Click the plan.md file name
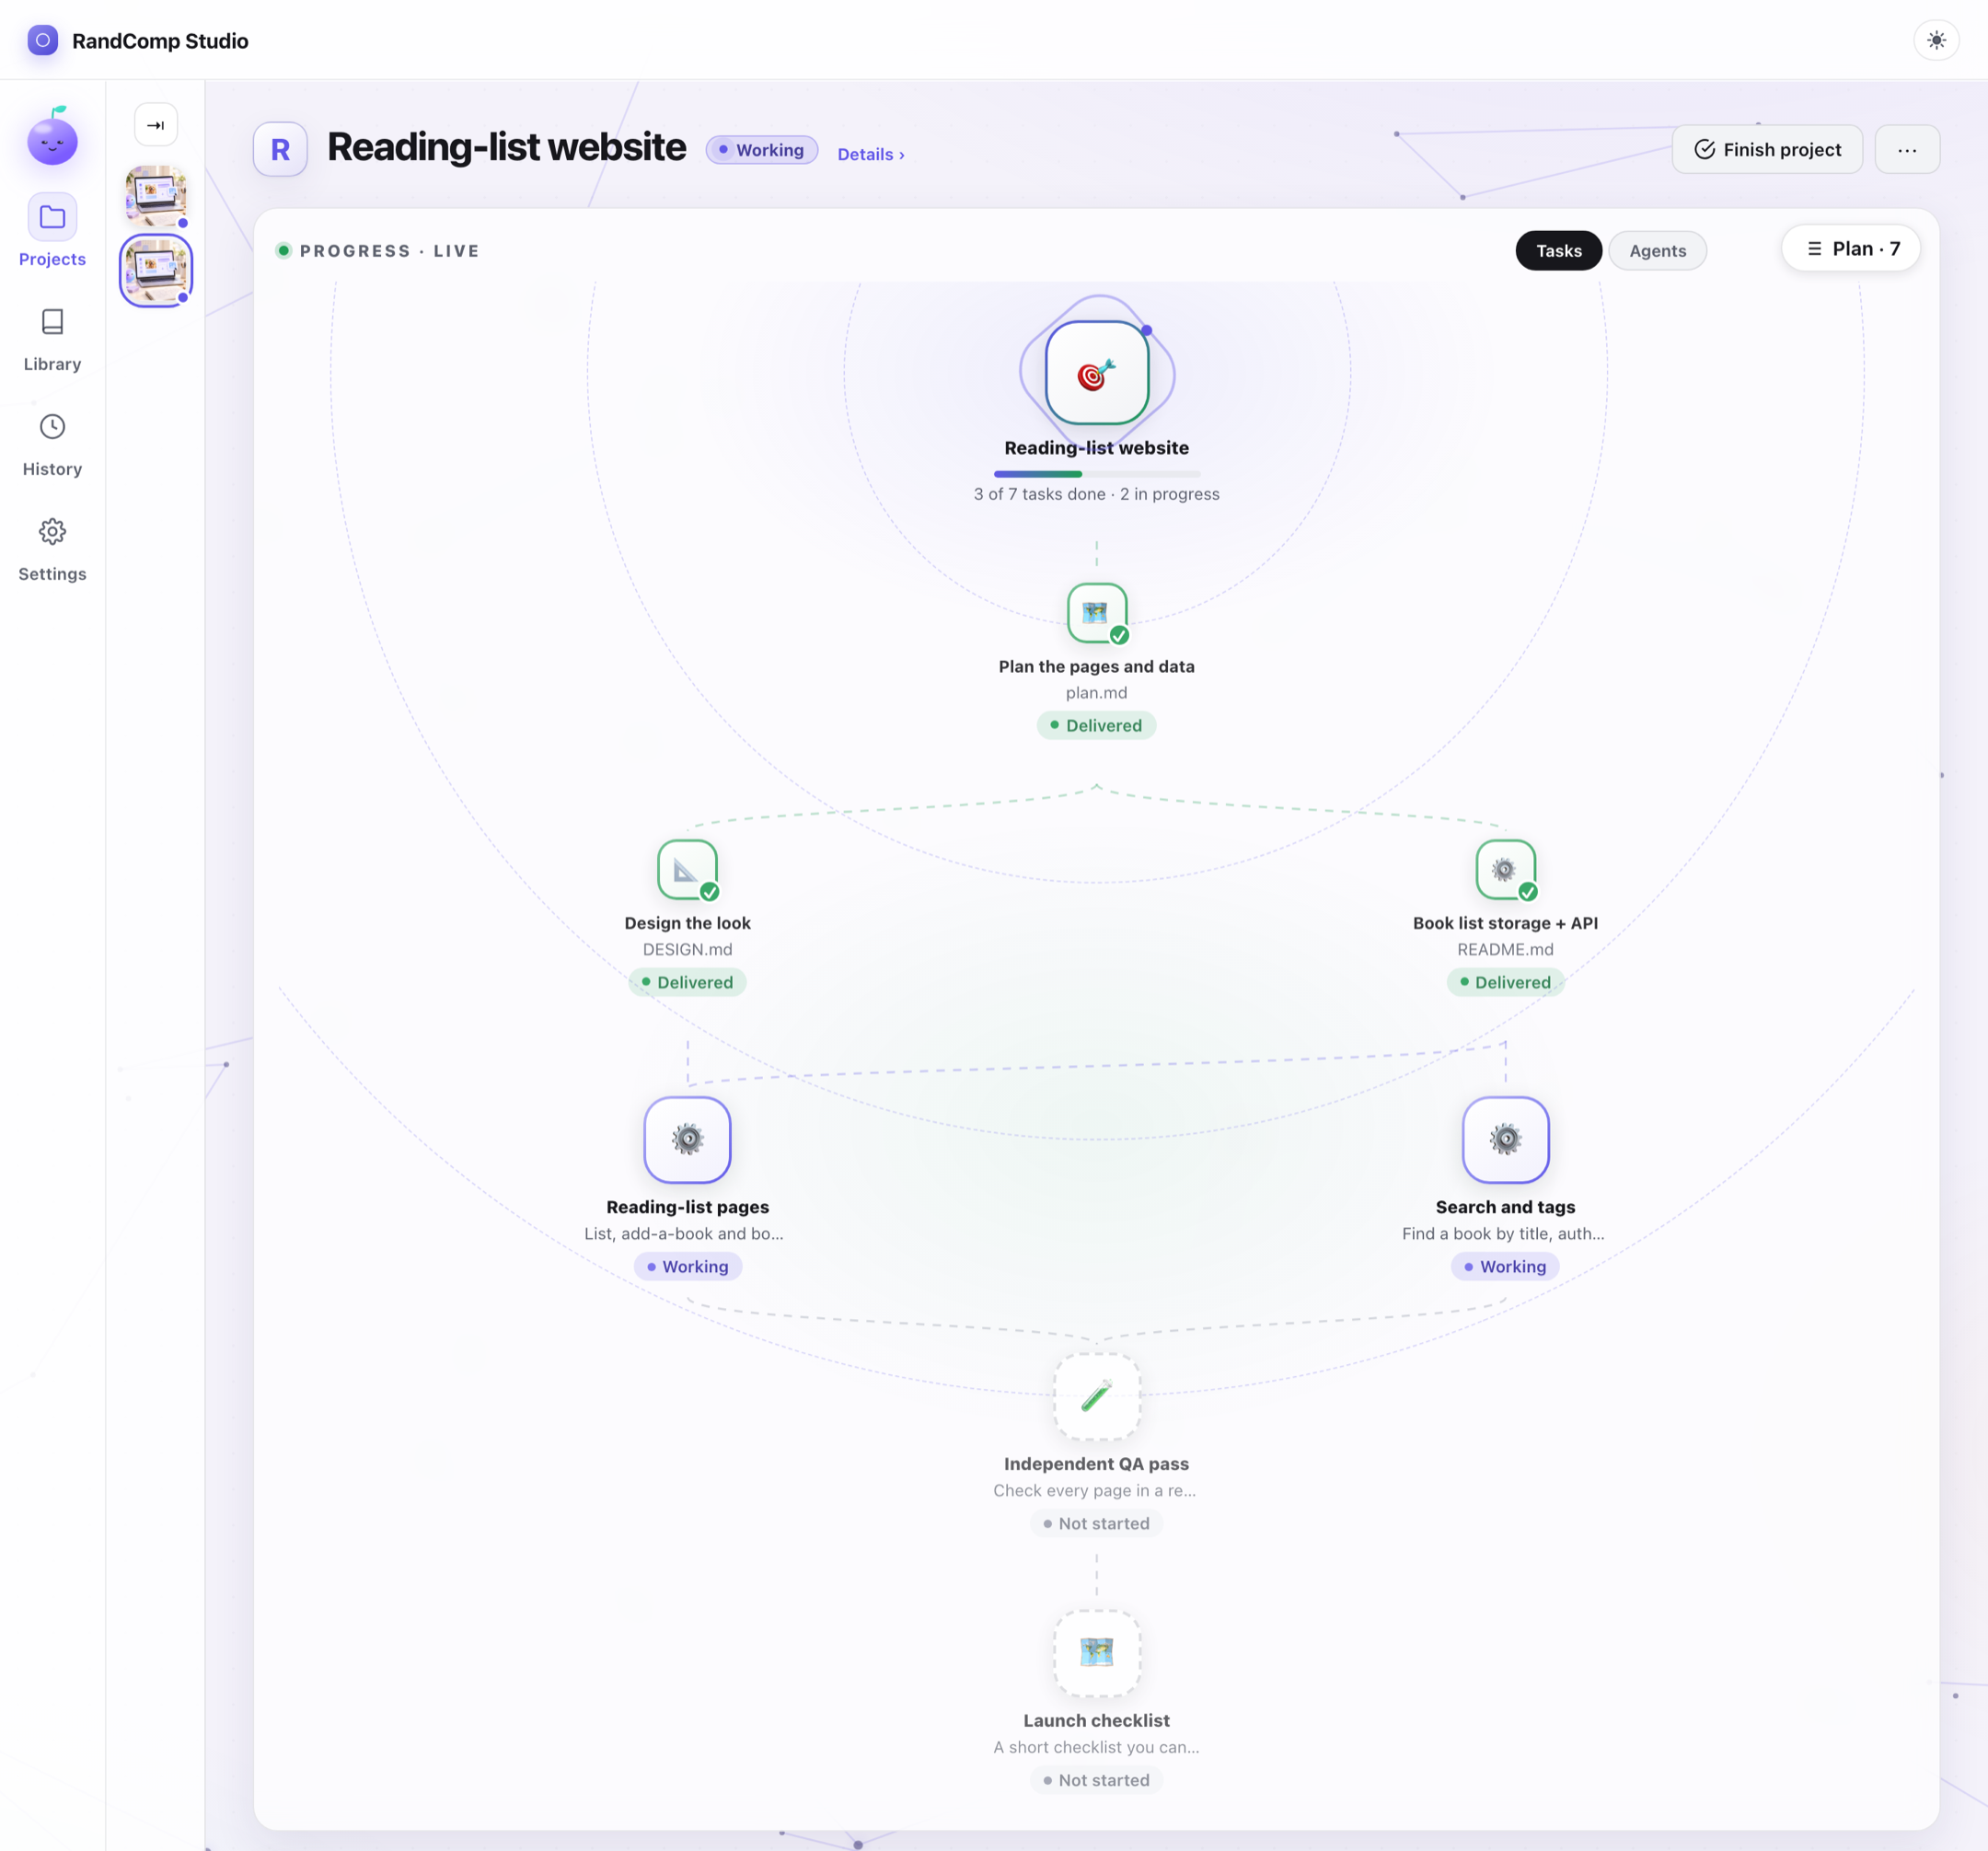 pos(1097,692)
